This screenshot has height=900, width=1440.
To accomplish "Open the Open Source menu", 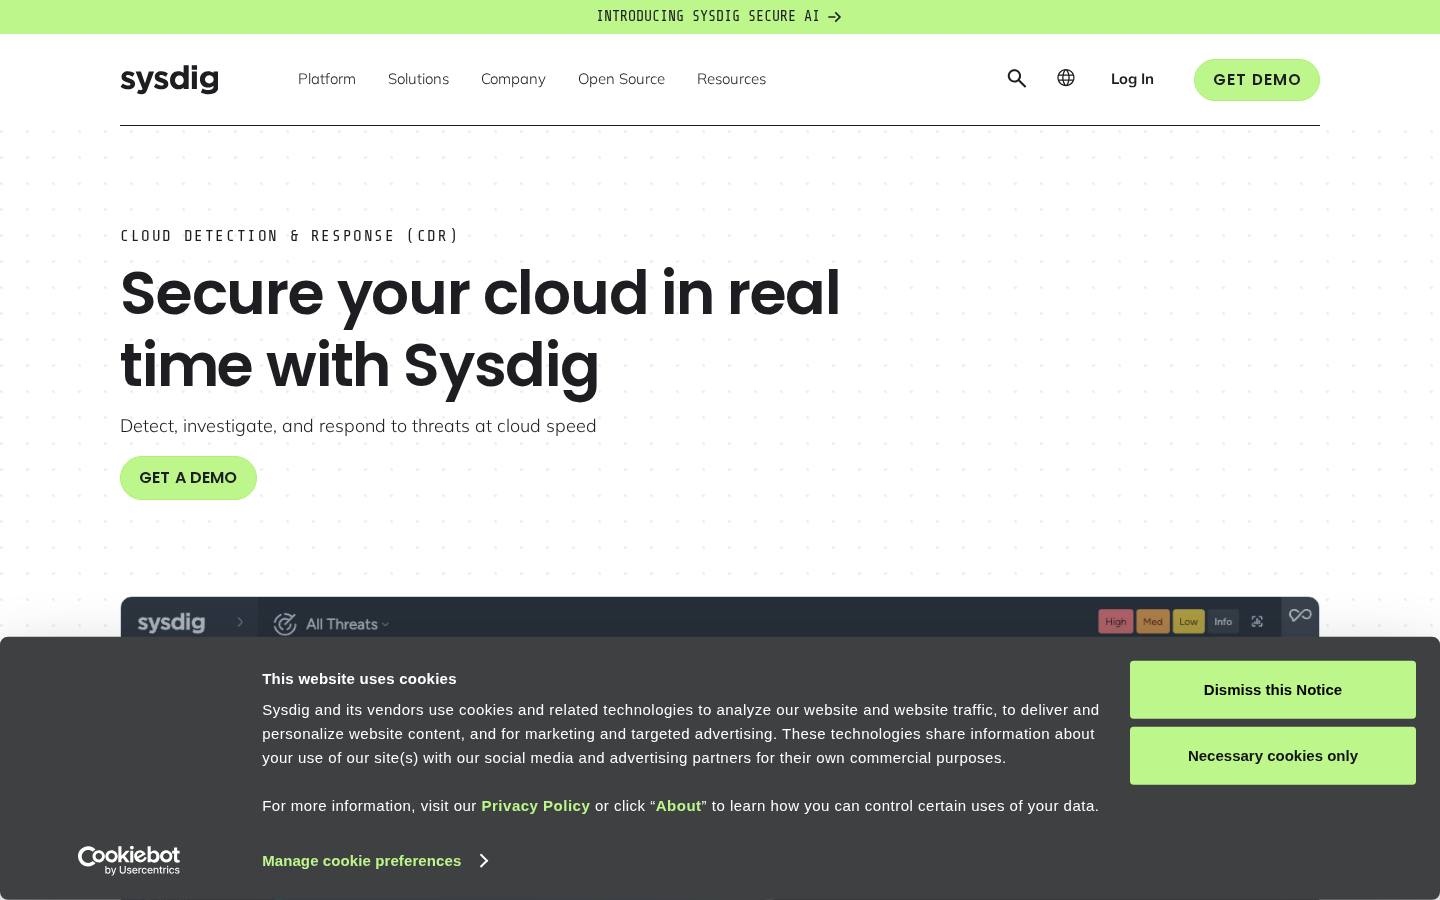I will coord(621,79).
